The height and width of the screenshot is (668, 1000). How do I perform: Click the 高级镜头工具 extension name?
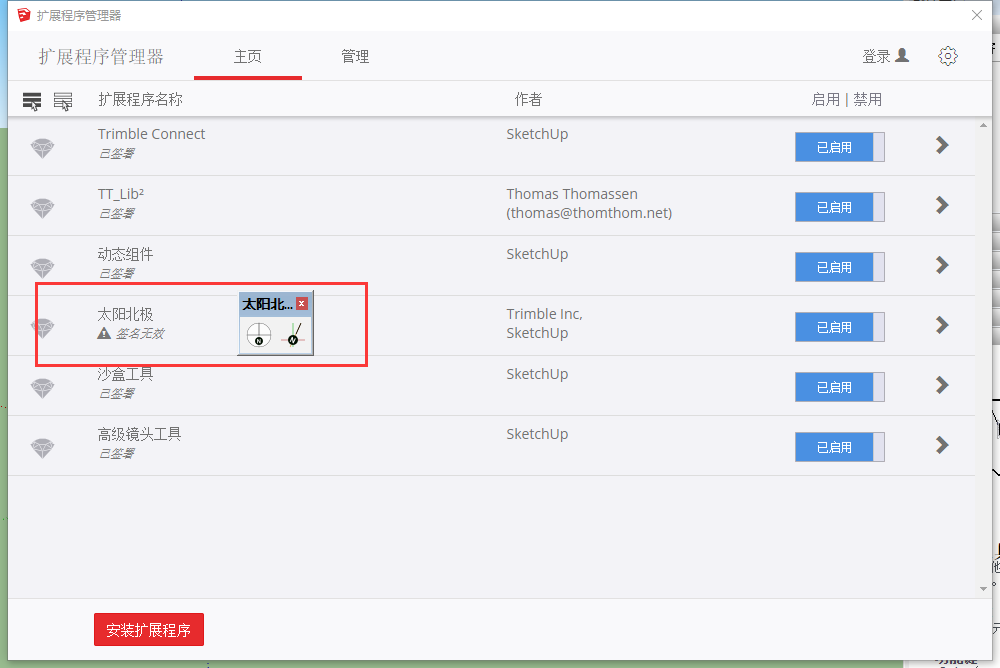(x=139, y=434)
